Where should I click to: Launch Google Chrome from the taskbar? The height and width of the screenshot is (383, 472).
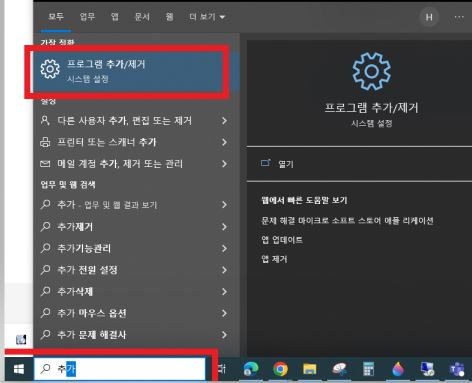[280, 369]
